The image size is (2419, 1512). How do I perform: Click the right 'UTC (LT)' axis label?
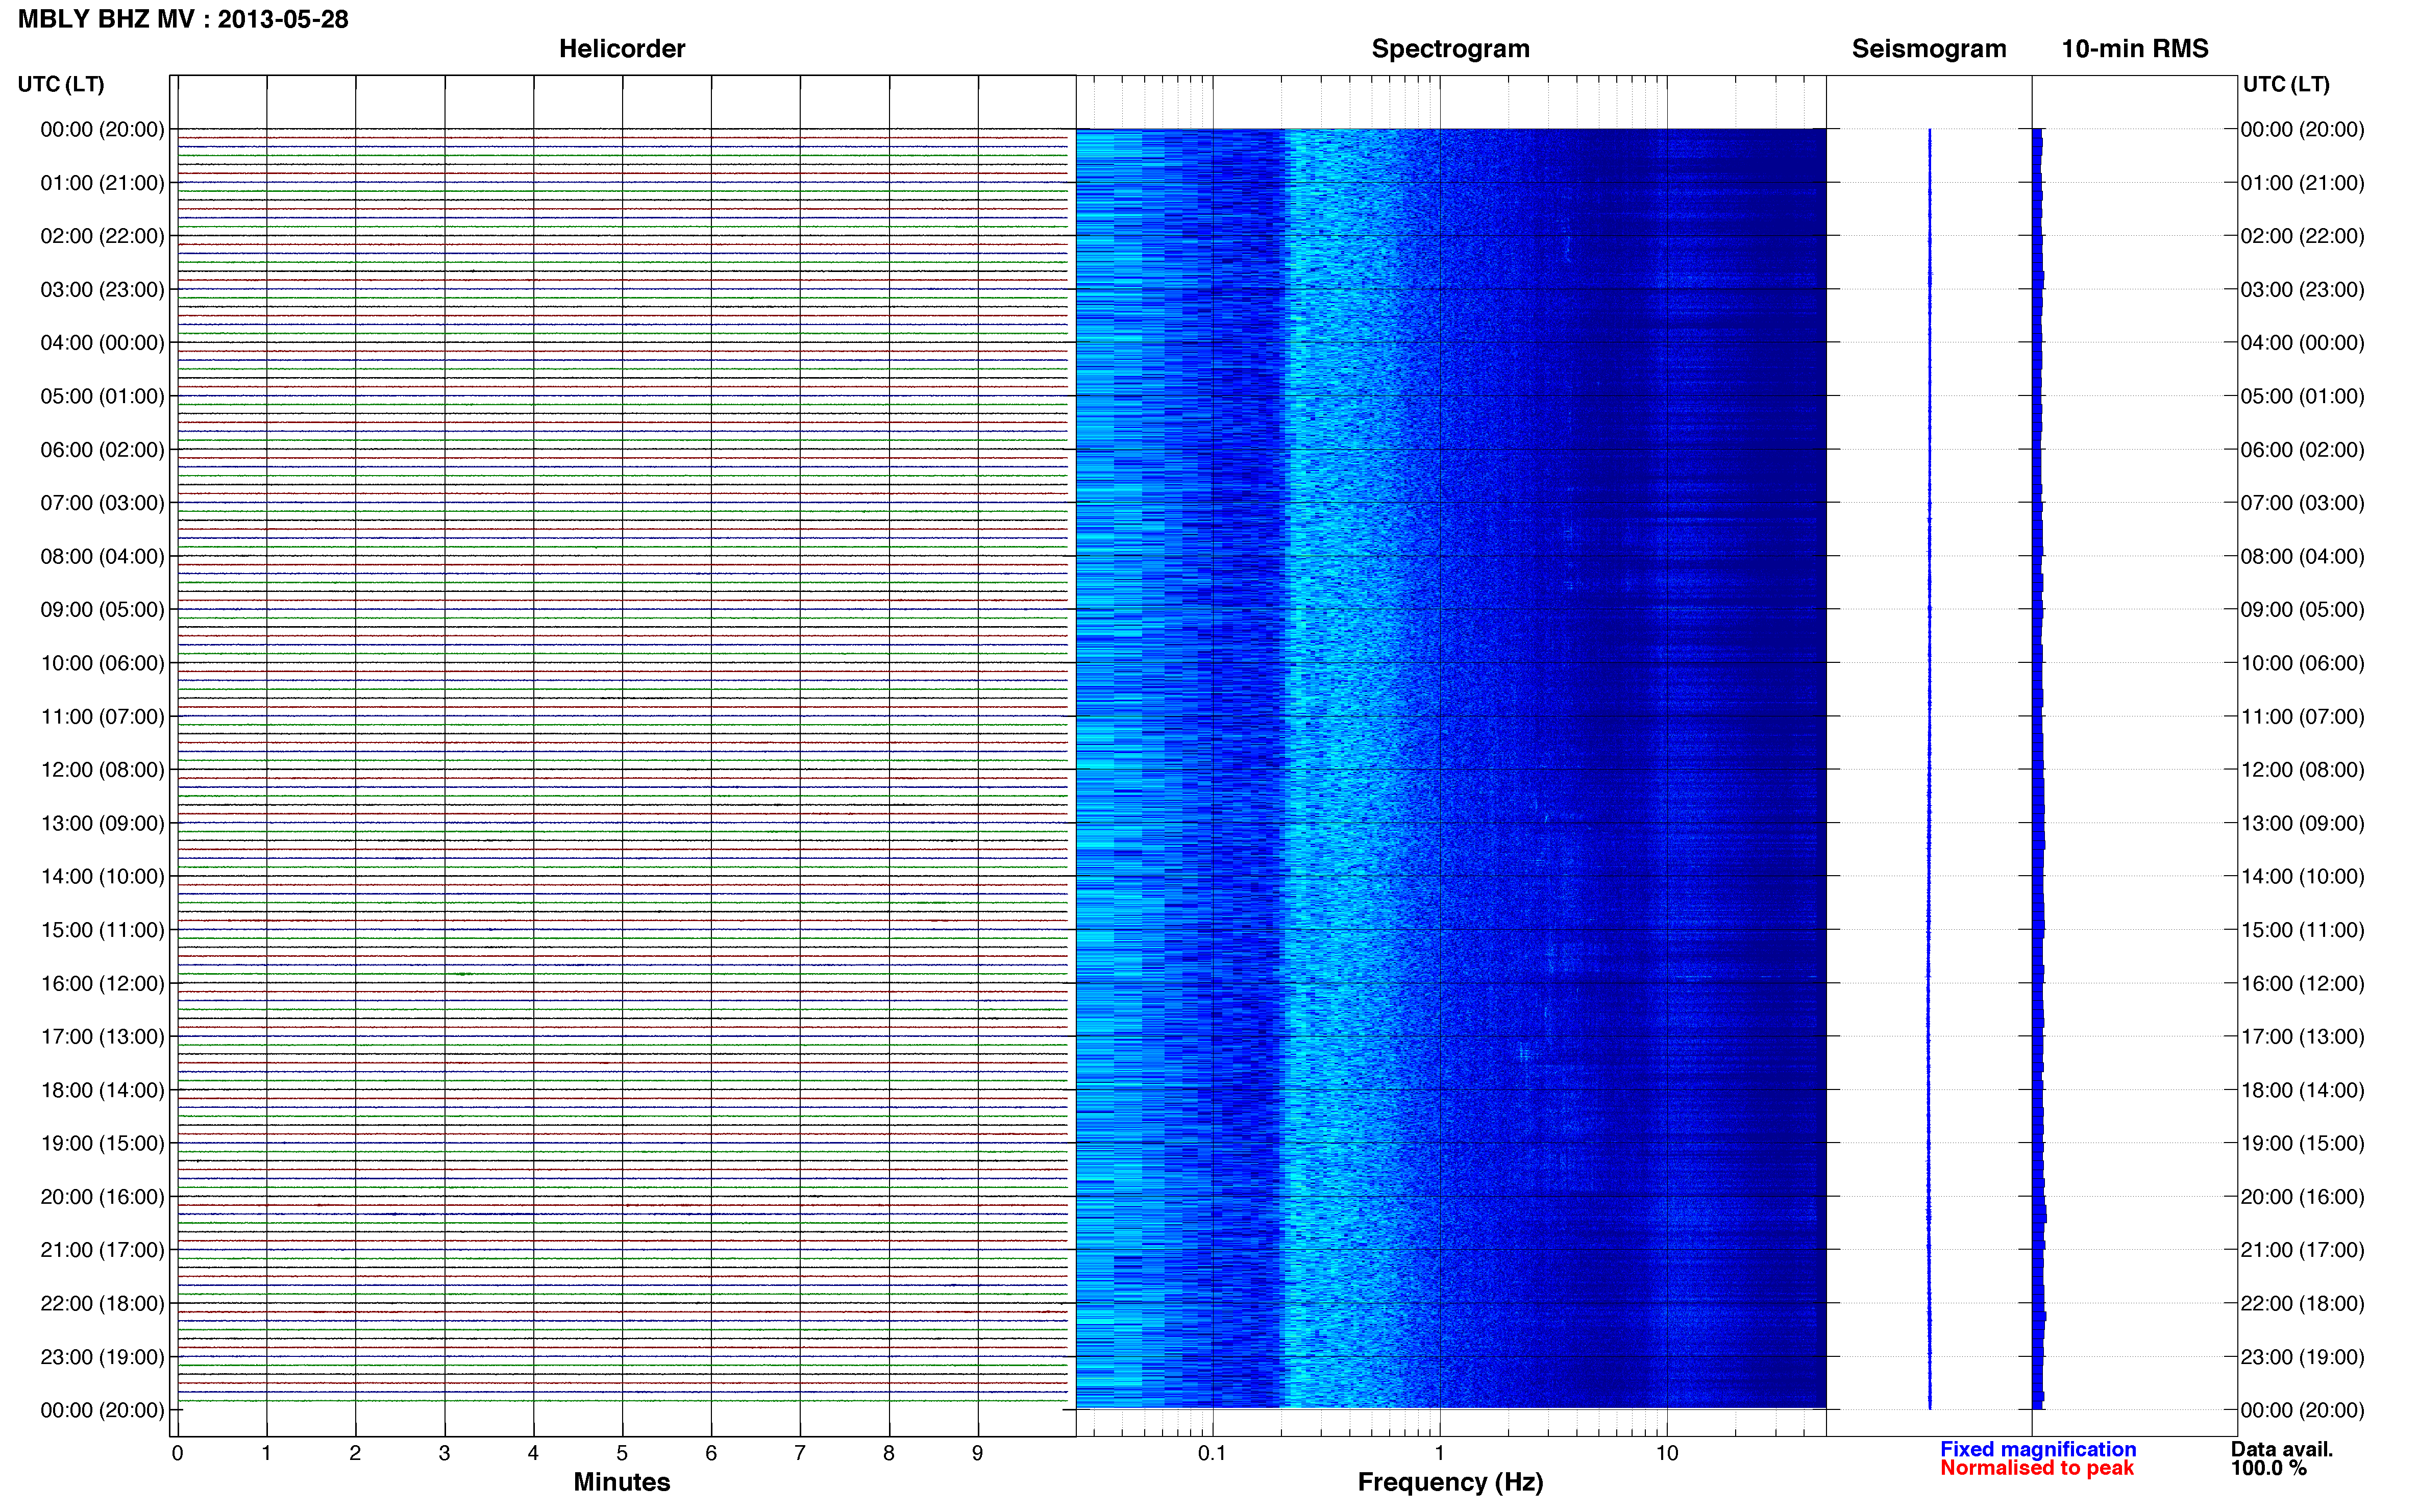[x=2286, y=84]
